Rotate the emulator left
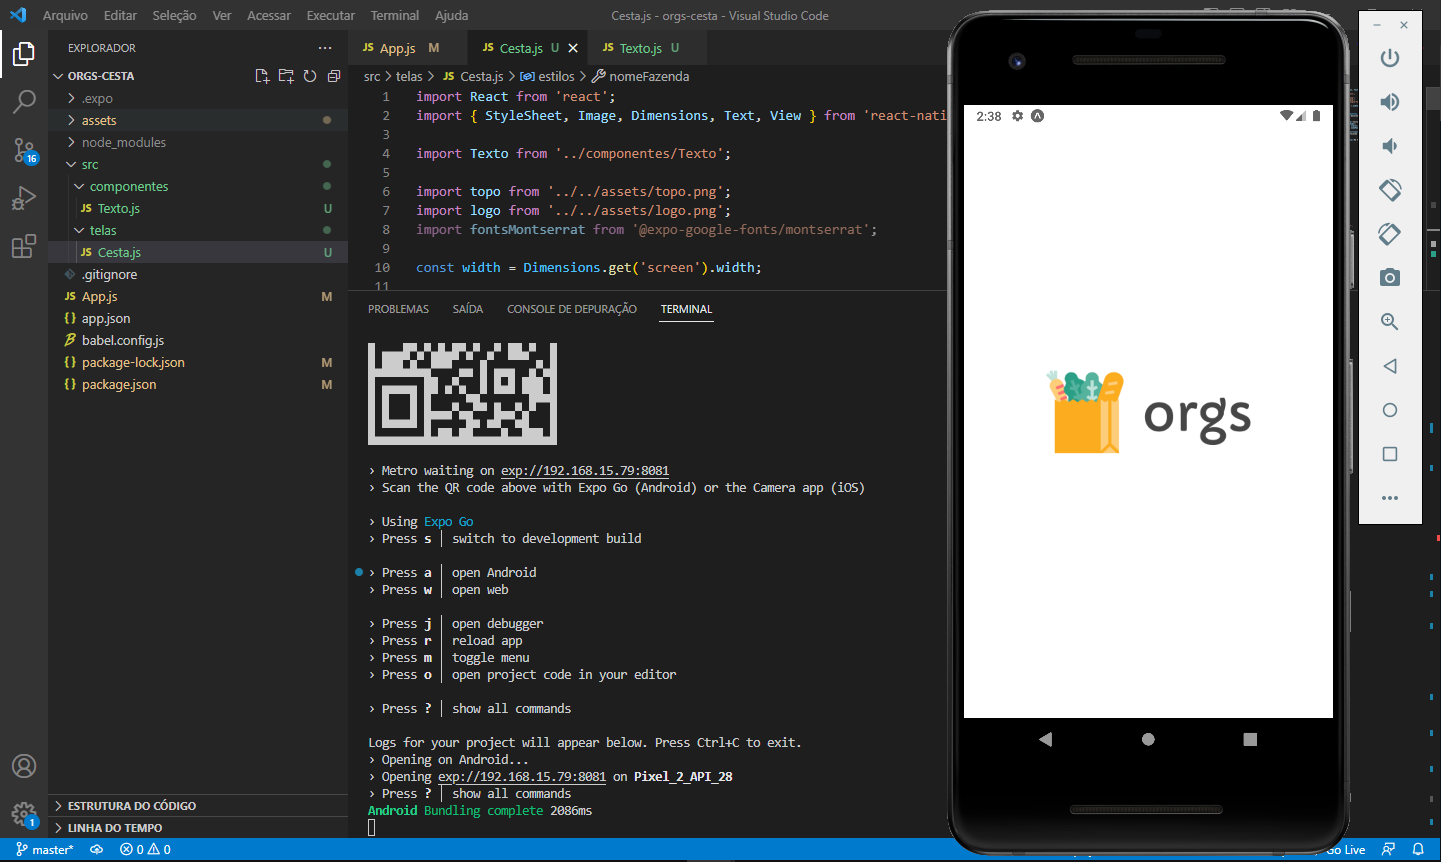This screenshot has height=862, width=1441. tap(1390, 190)
